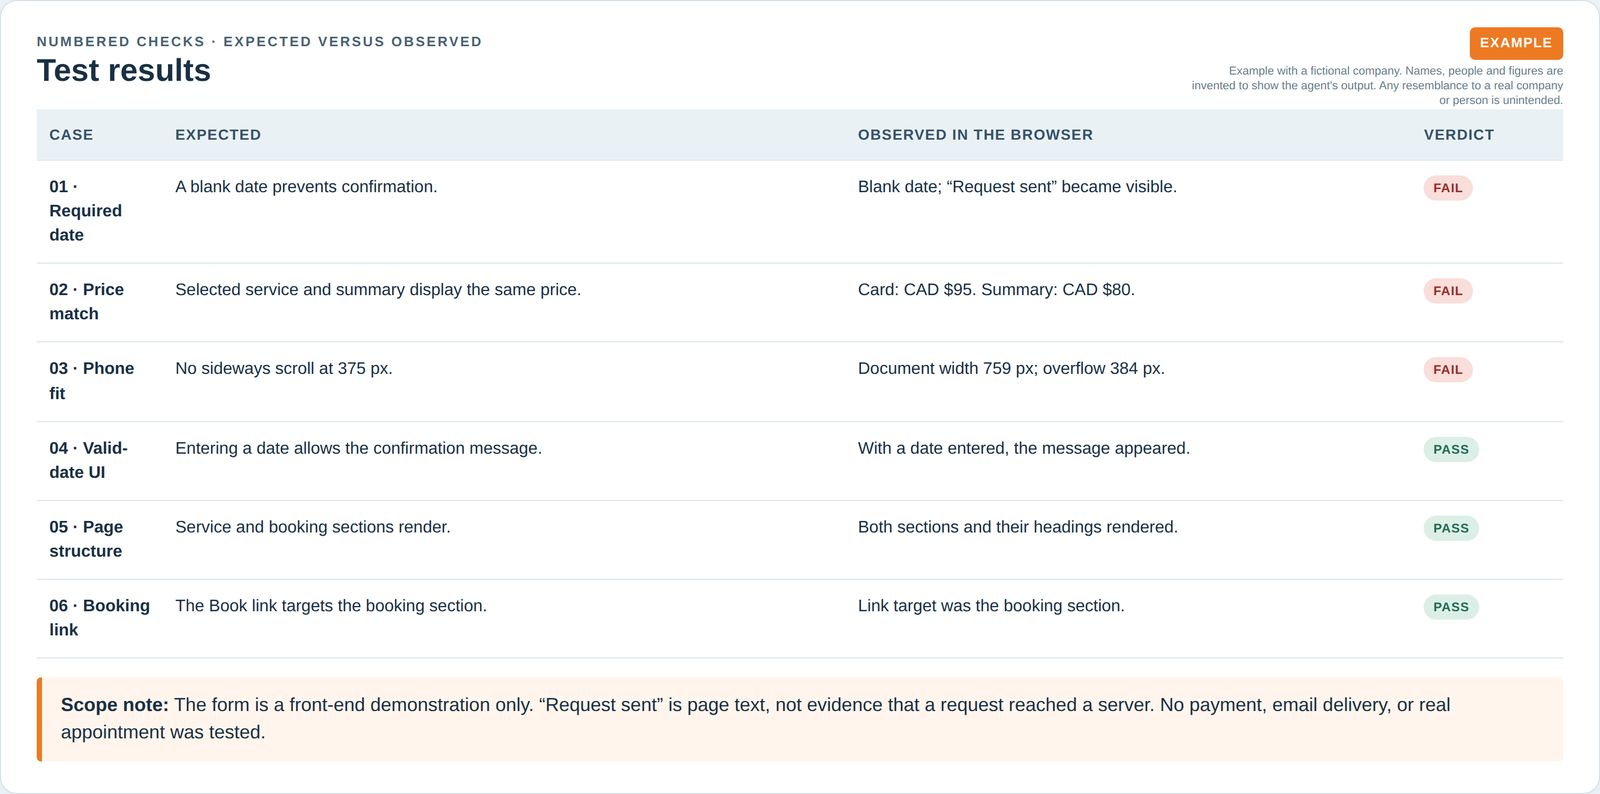This screenshot has height=794, width=1600.
Task: Click the orange EXAMPLE badge
Action: tap(1515, 43)
